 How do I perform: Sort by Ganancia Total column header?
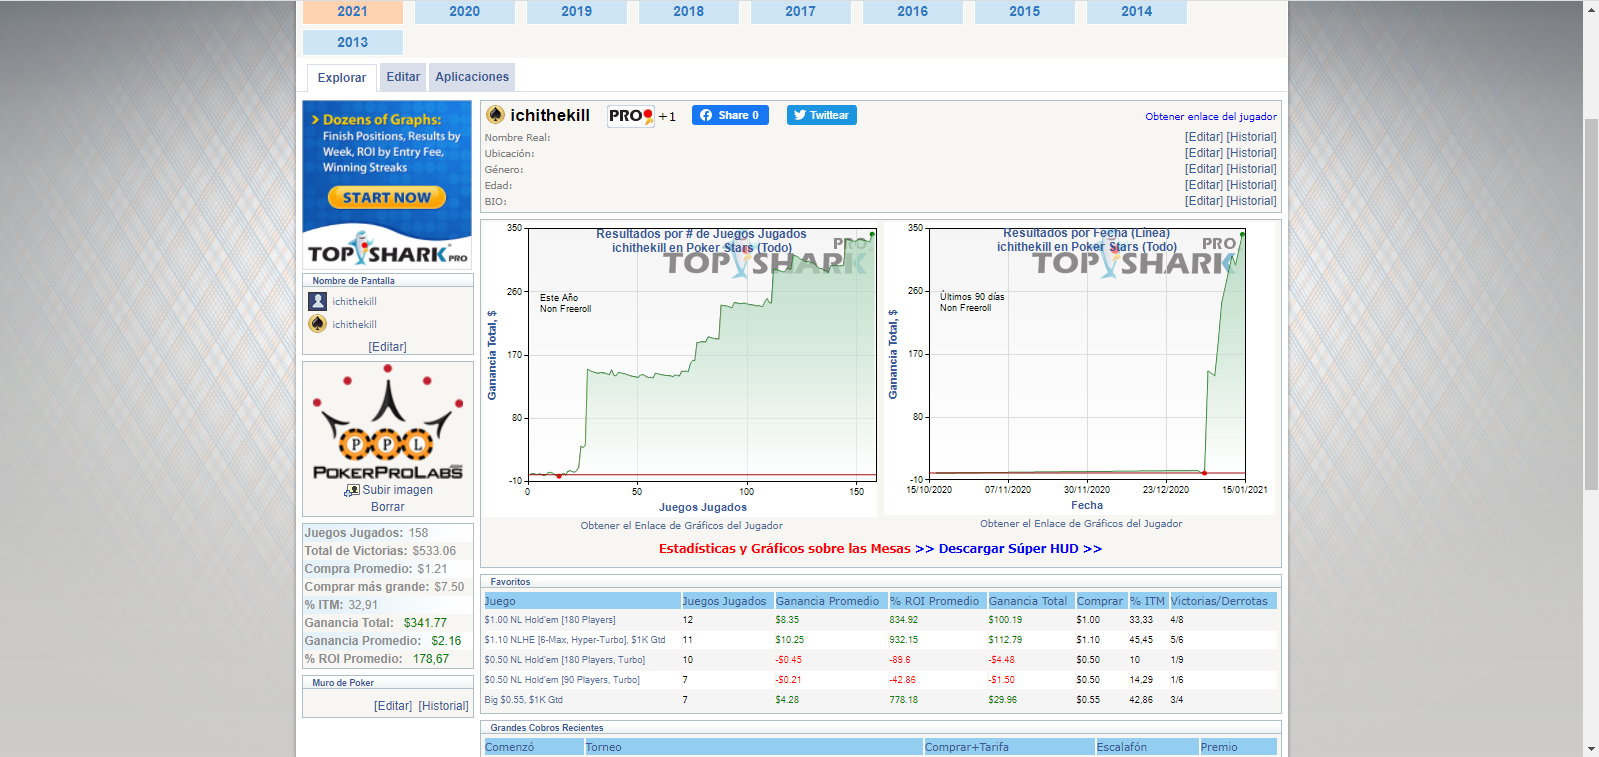click(x=1030, y=601)
